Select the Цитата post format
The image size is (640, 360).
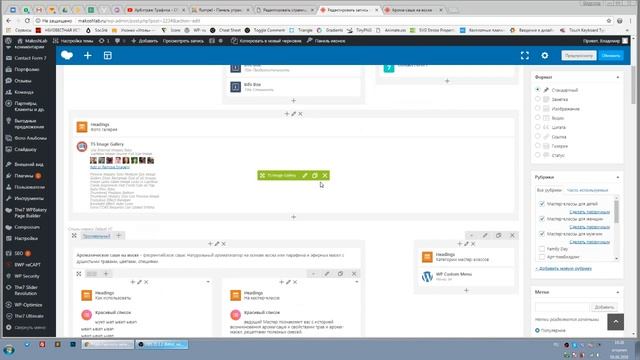click(x=538, y=127)
